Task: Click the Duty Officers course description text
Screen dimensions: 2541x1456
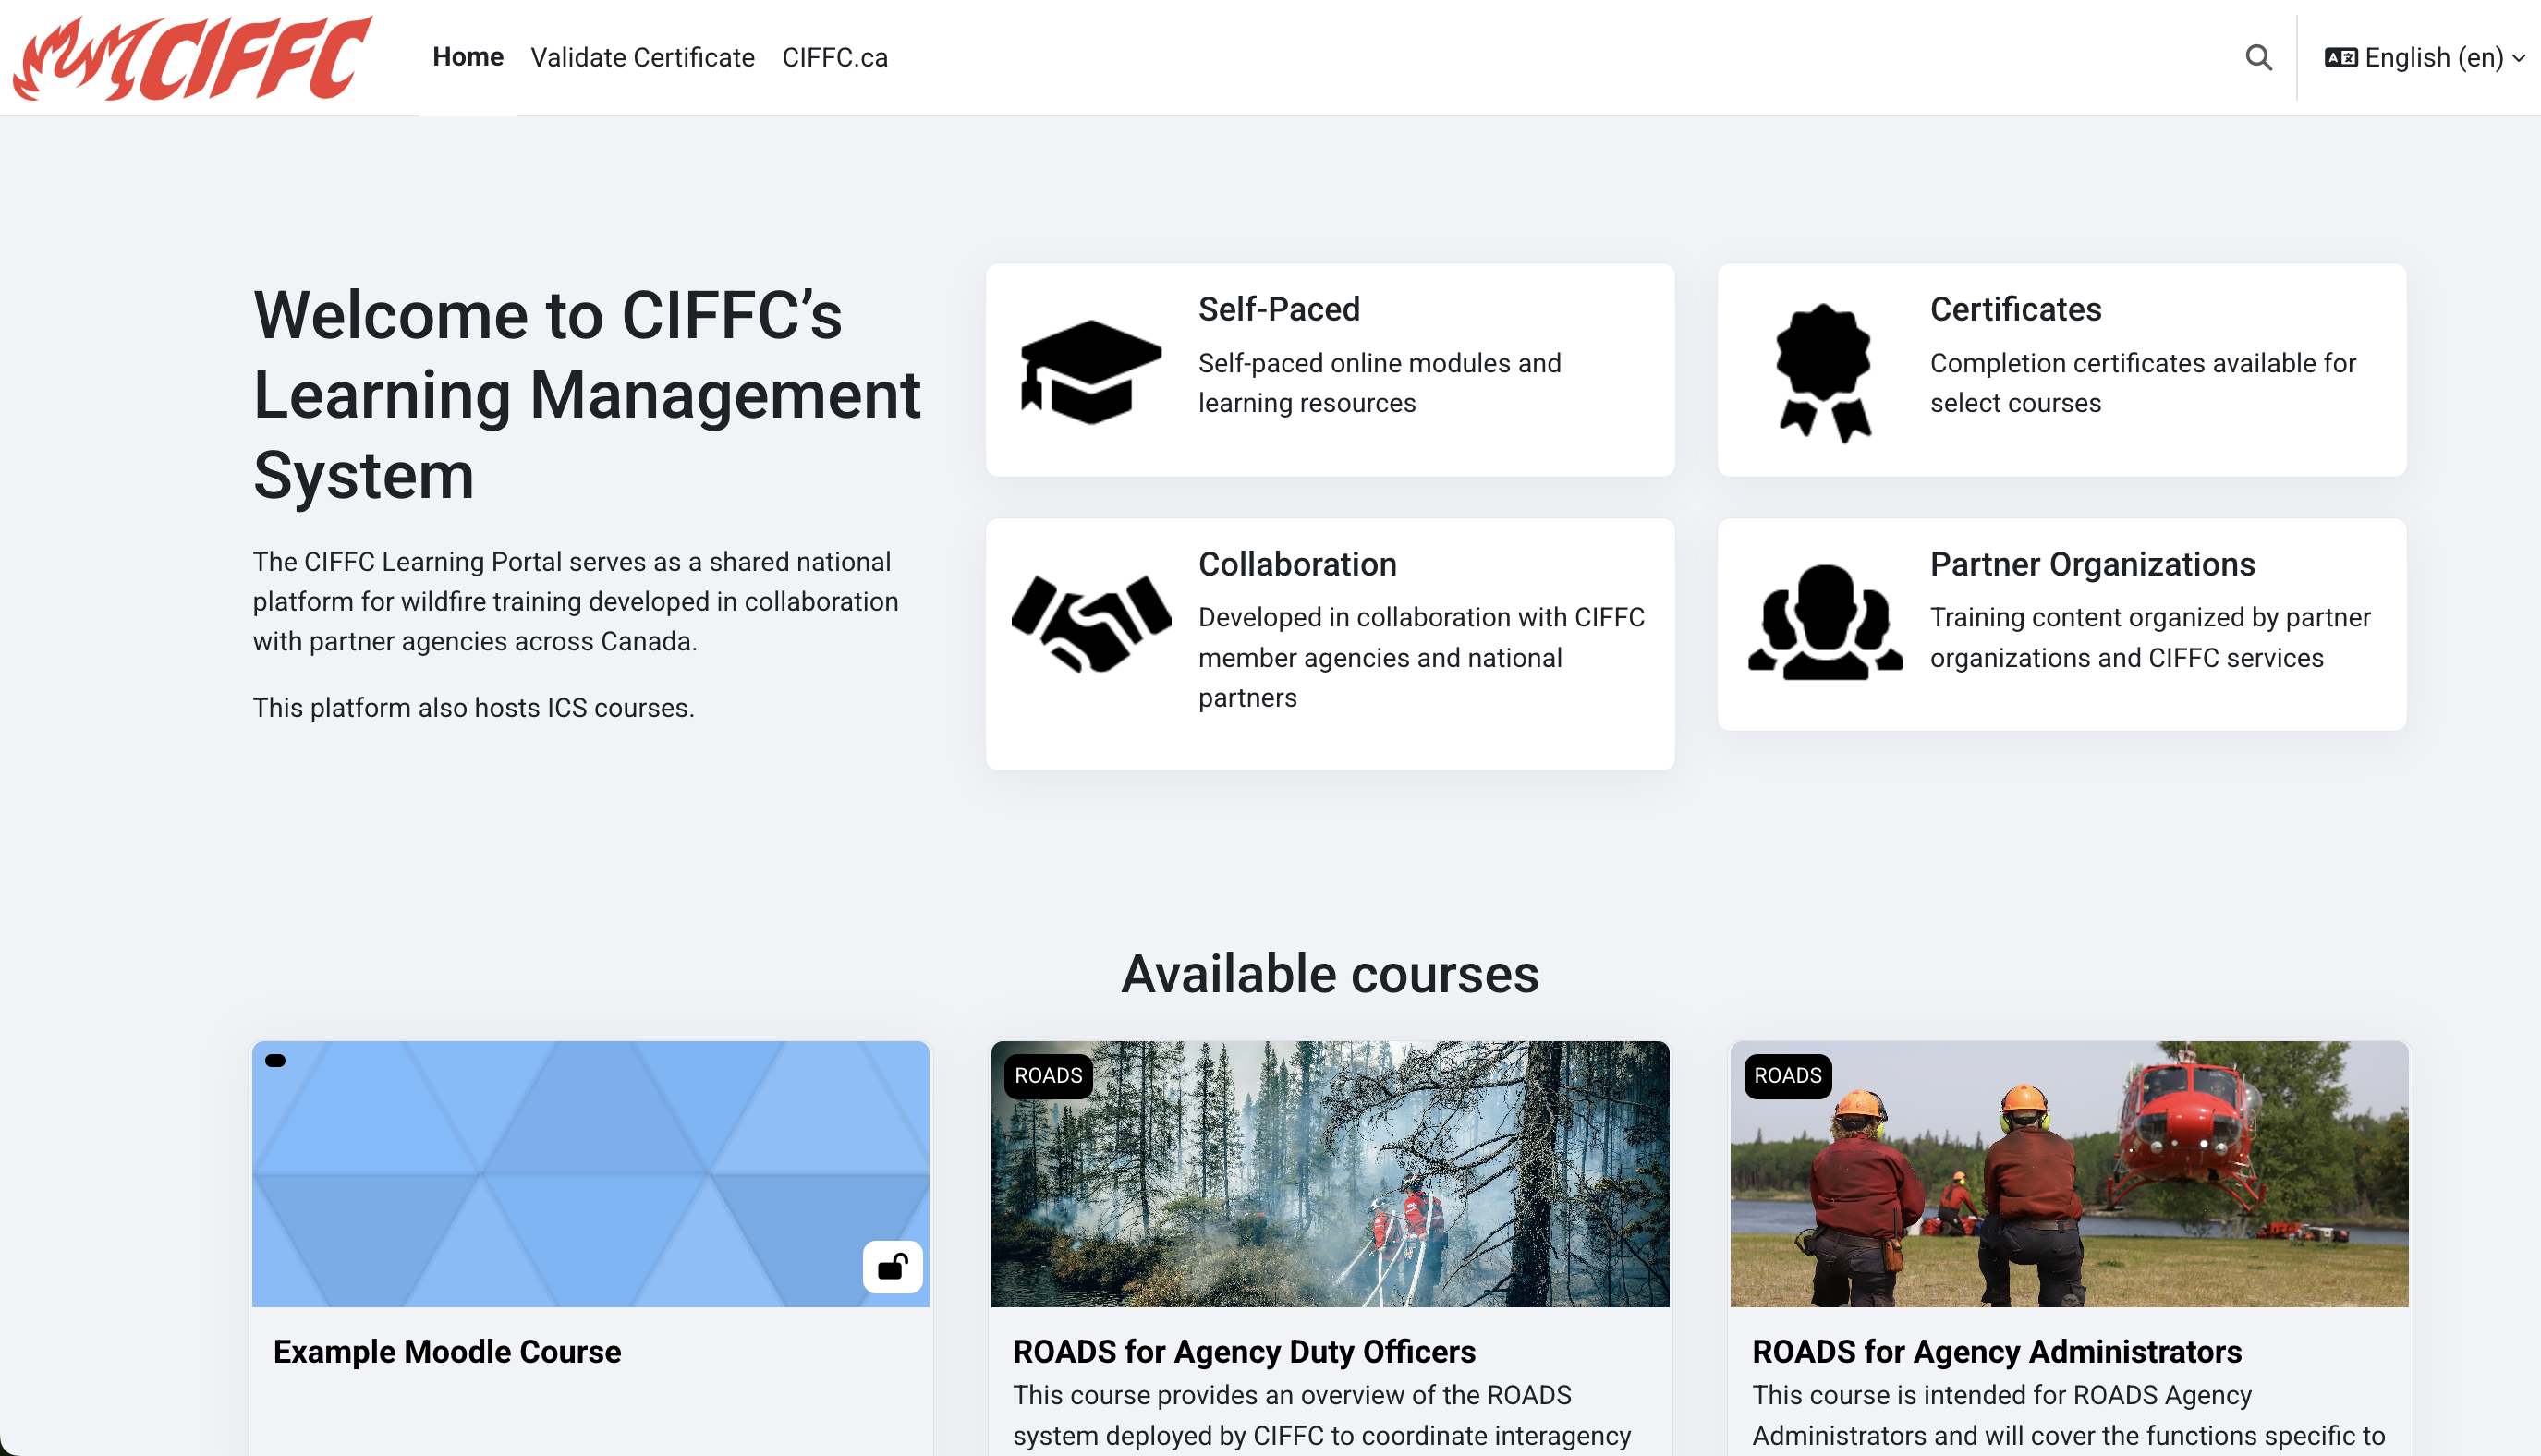Action: pyautogui.click(x=1321, y=1415)
